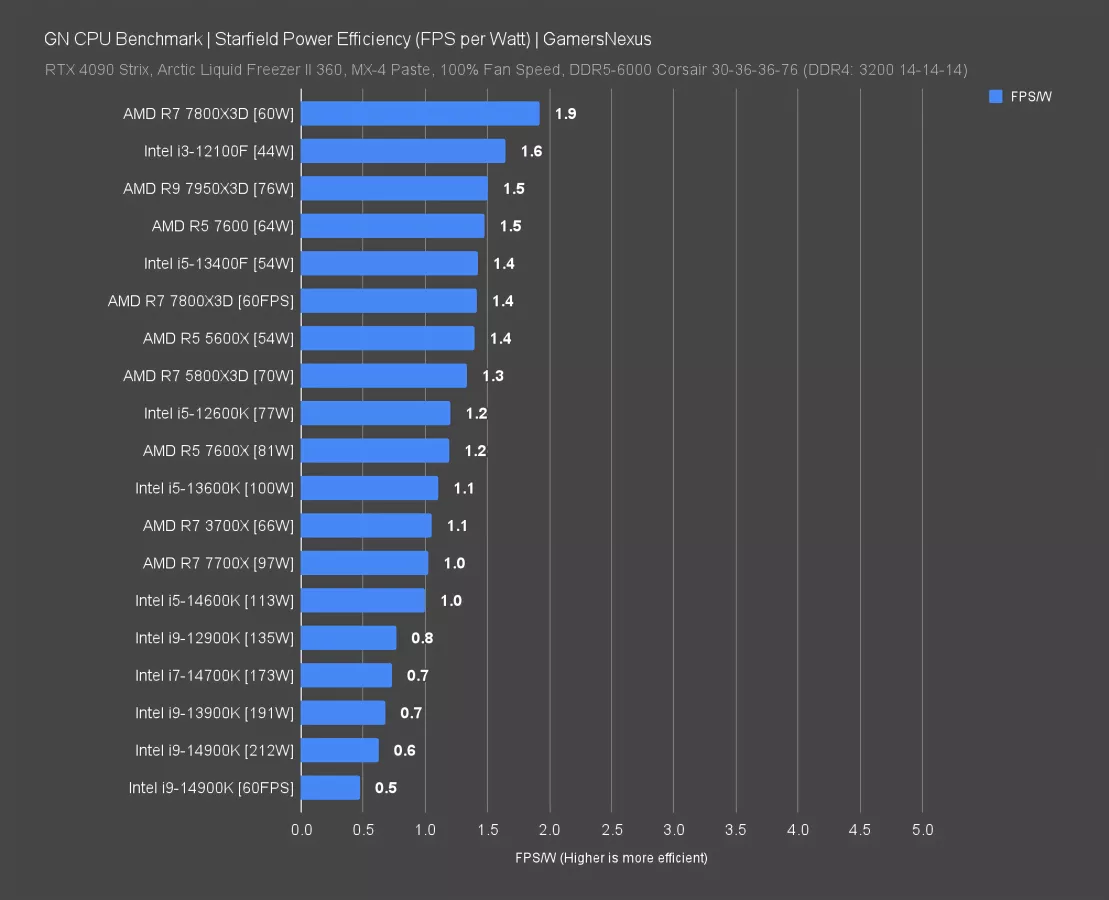Click the AMD R7 7800X3D [60FPS] bar
The width and height of the screenshot is (1109, 900).
(389, 301)
